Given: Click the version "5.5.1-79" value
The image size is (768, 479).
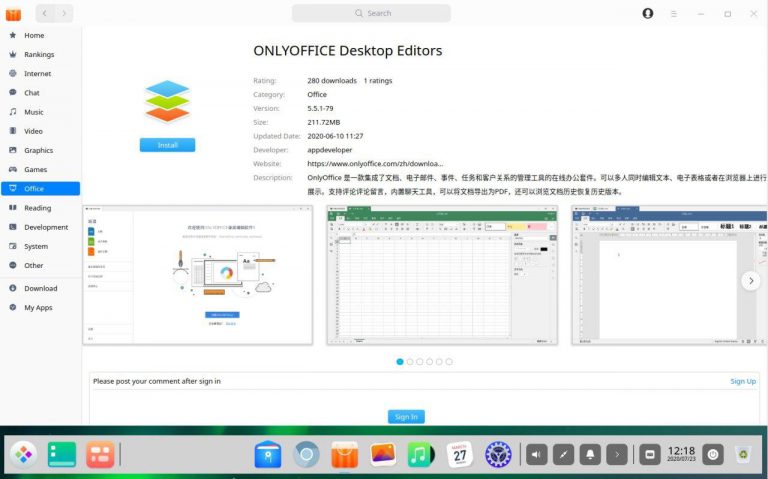Looking at the screenshot, I should (x=320, y=108).
